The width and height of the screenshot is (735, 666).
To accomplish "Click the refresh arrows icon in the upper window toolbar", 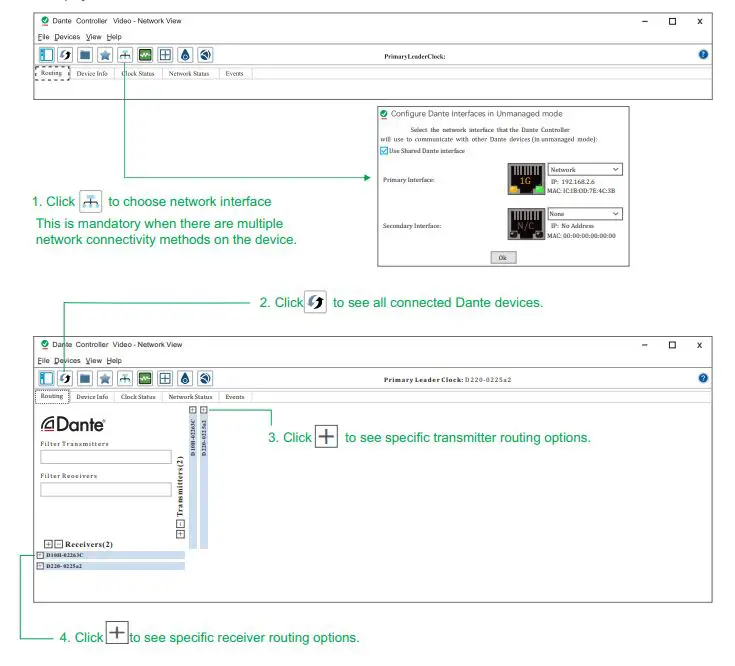I will point(65,55).
